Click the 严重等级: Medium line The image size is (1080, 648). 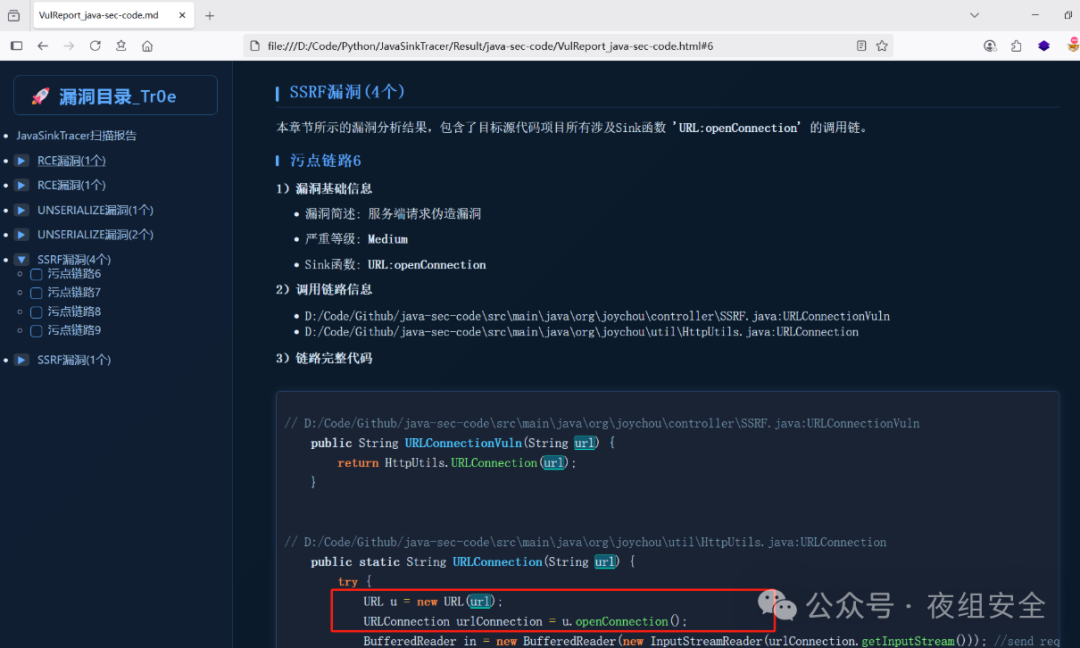pos(356,239)
